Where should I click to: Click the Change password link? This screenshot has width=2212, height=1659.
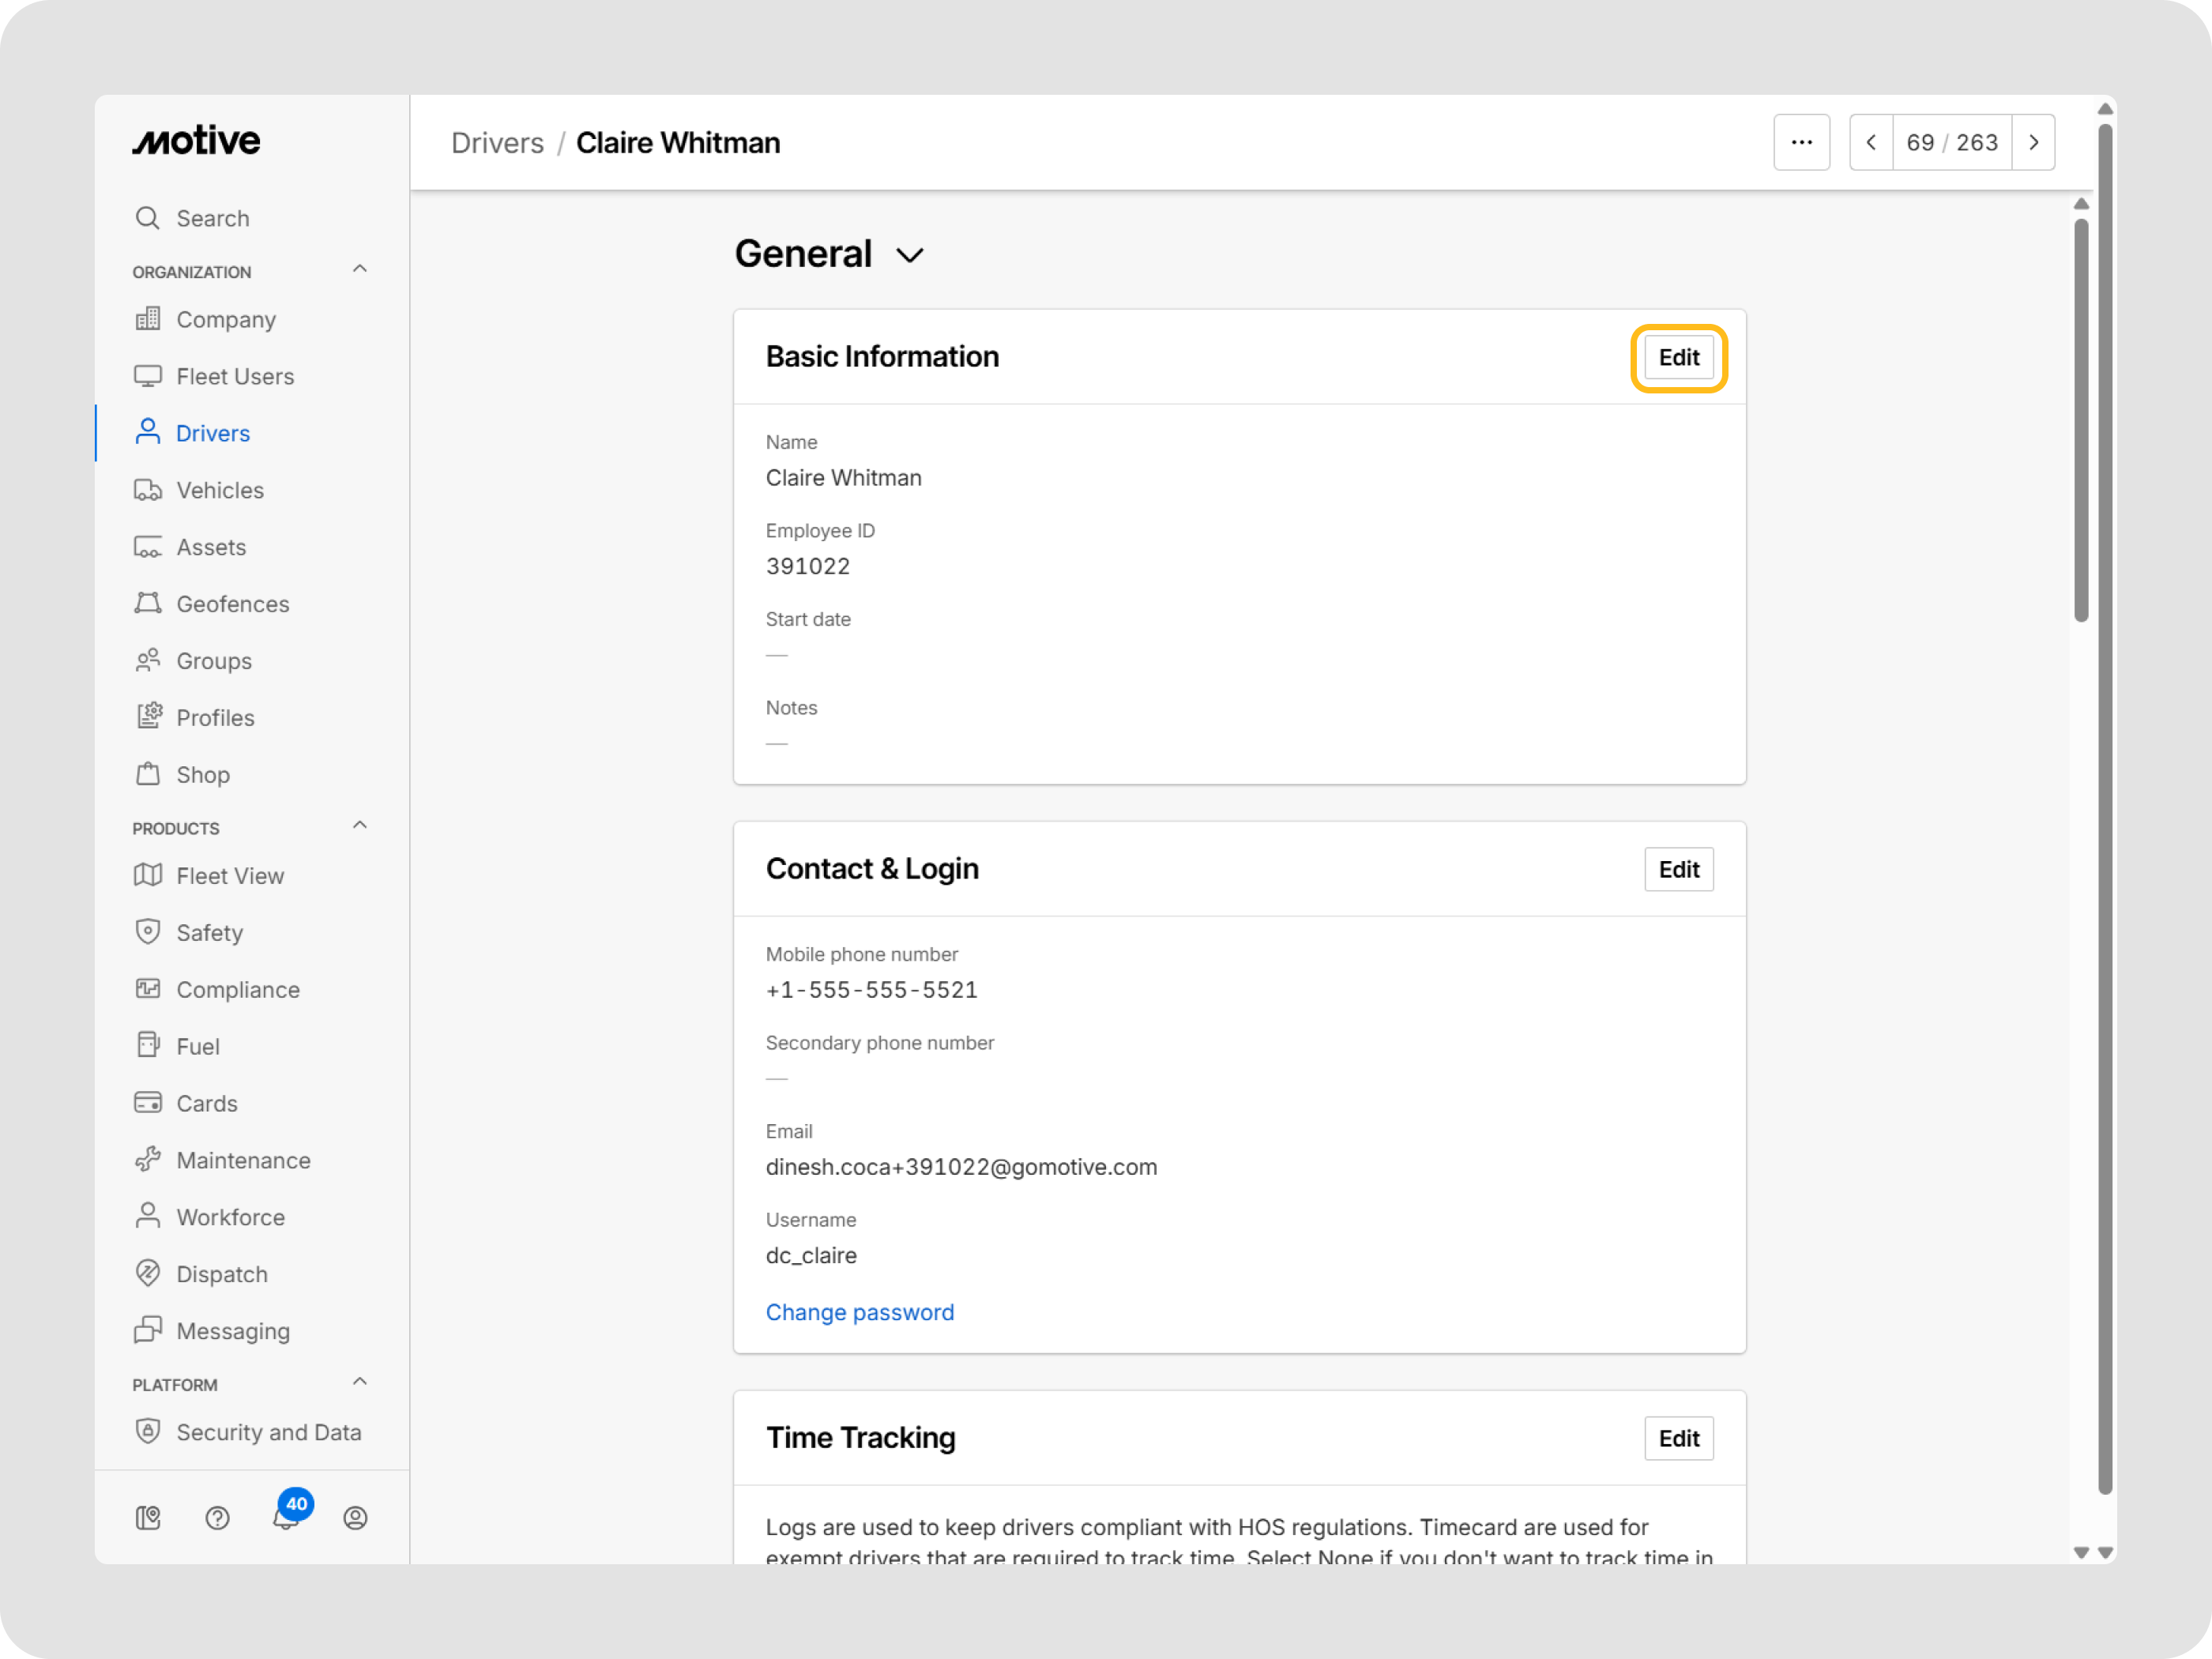pyautogui.click(x=859, y=1312)
